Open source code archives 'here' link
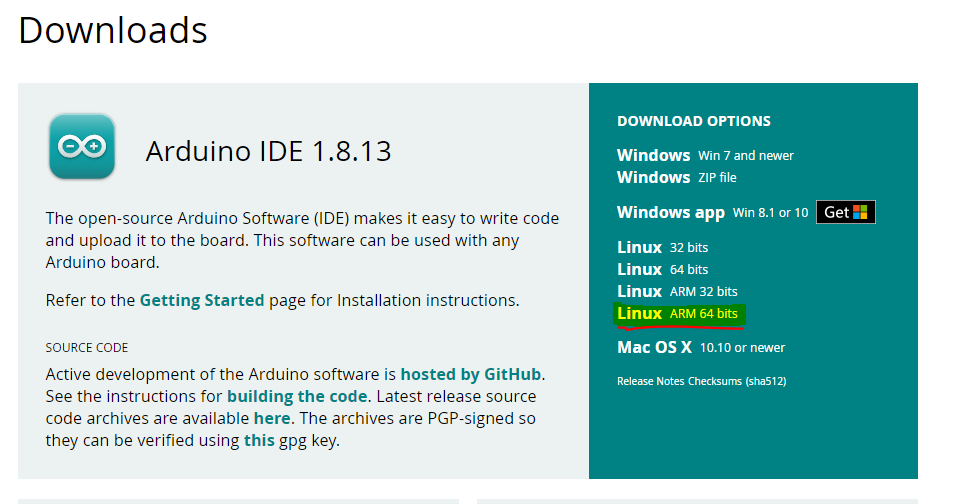Screen dimensions: 978x504 (x=272, y=418)
